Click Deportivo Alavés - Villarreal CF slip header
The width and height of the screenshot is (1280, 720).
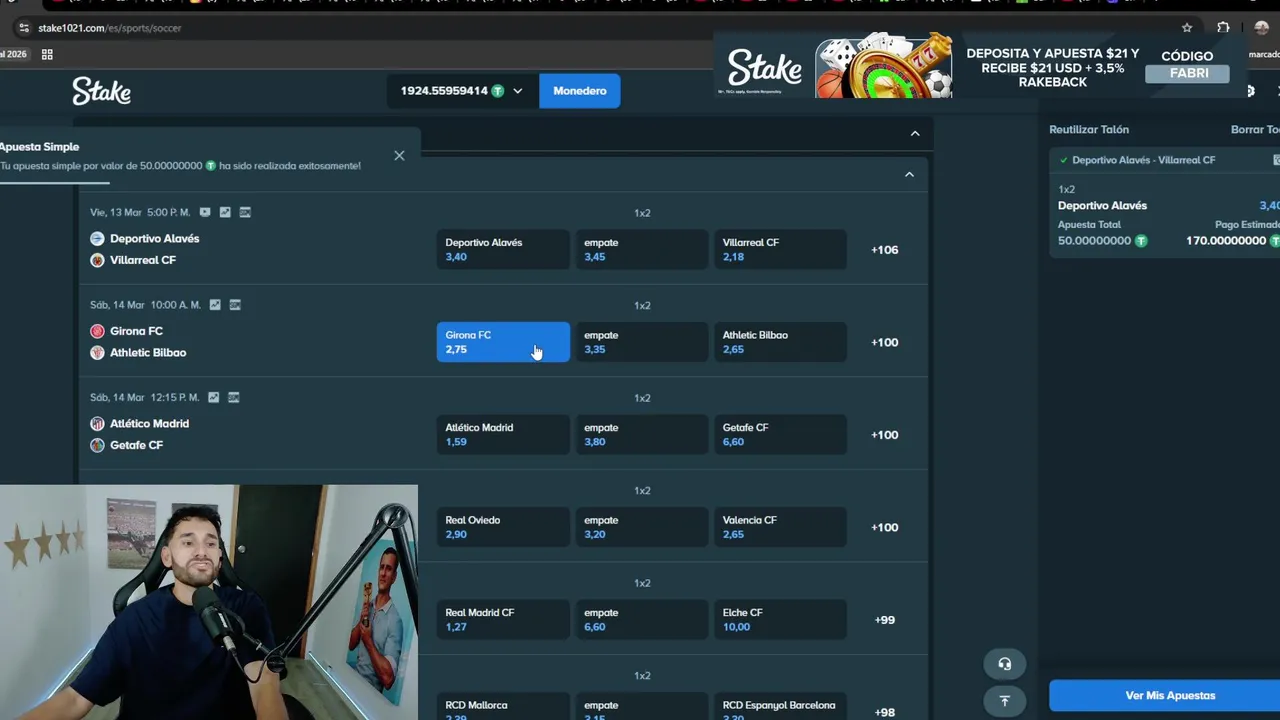pyautogui.click(x=1143, y=160)
